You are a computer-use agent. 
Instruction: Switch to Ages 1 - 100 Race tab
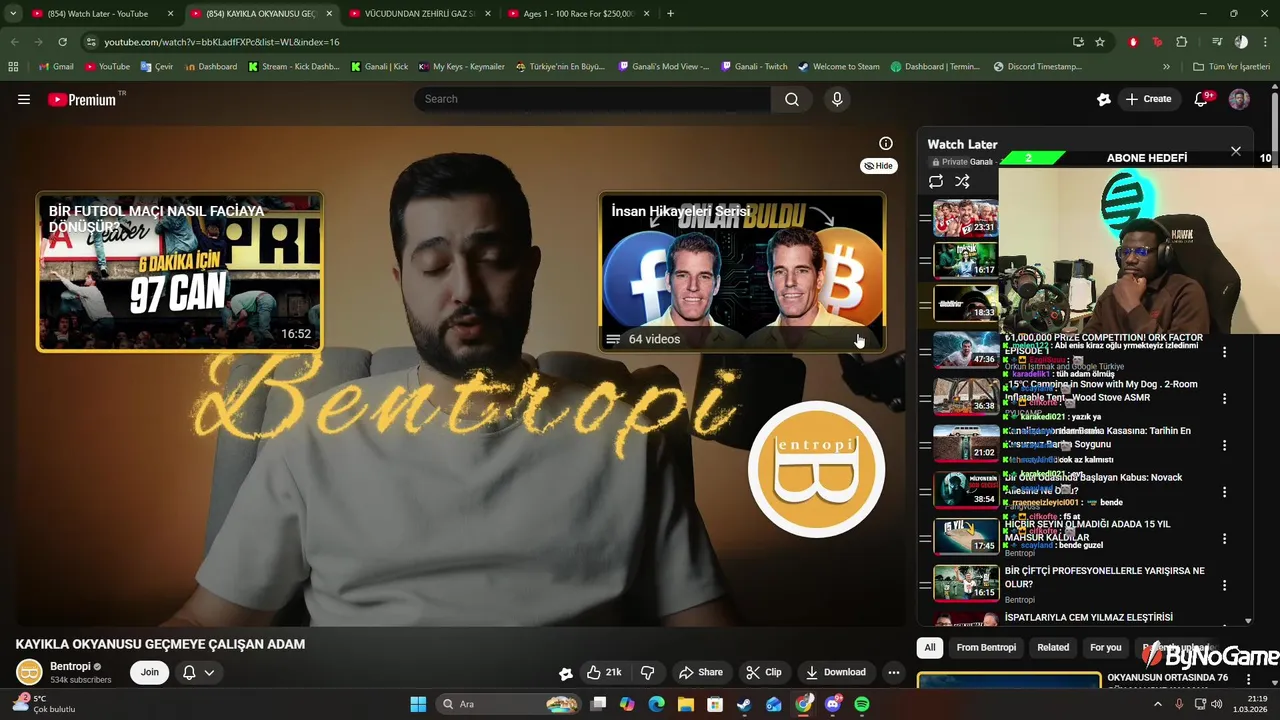coord(579,14)
